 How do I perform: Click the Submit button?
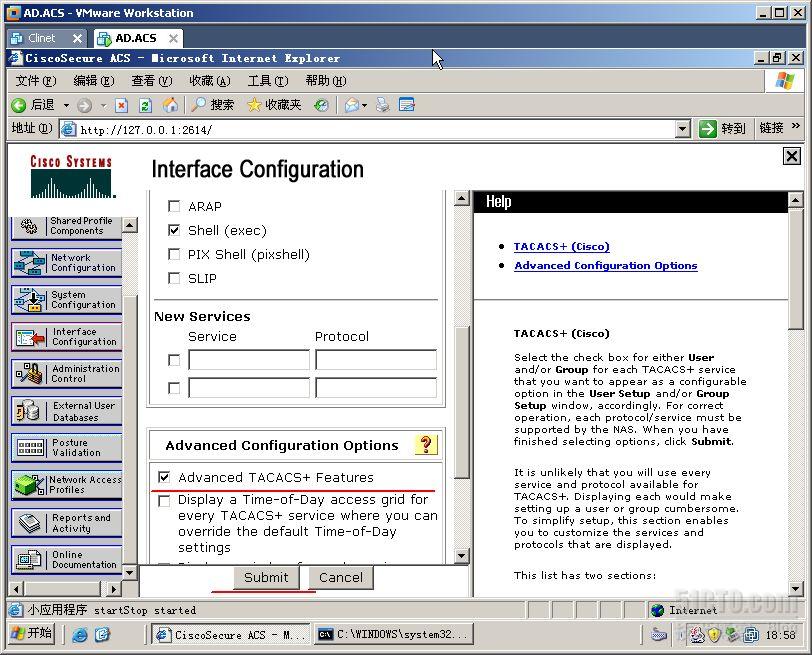click(266, 577)
